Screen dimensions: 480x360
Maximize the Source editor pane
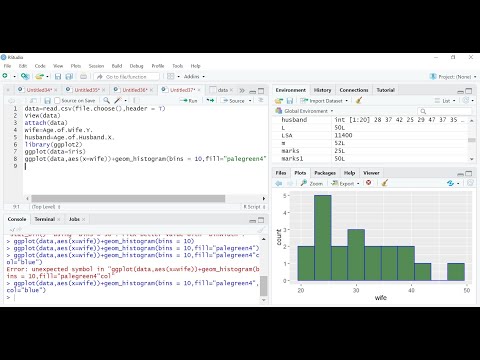pyautogui.click(x=261, y=91)
